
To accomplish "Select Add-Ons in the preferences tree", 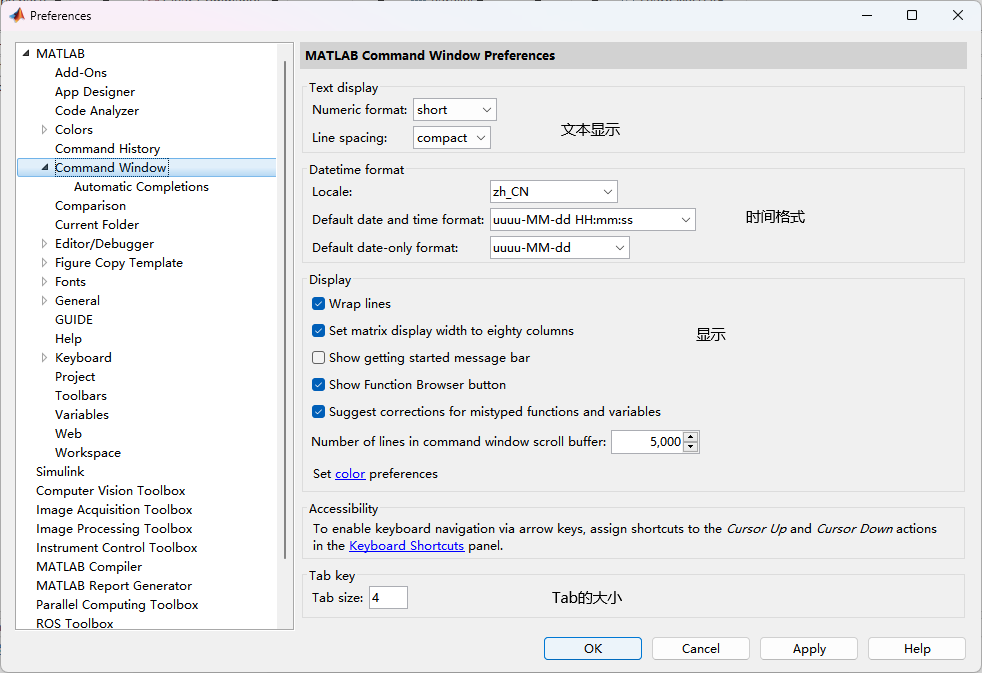I will [81, 73].
